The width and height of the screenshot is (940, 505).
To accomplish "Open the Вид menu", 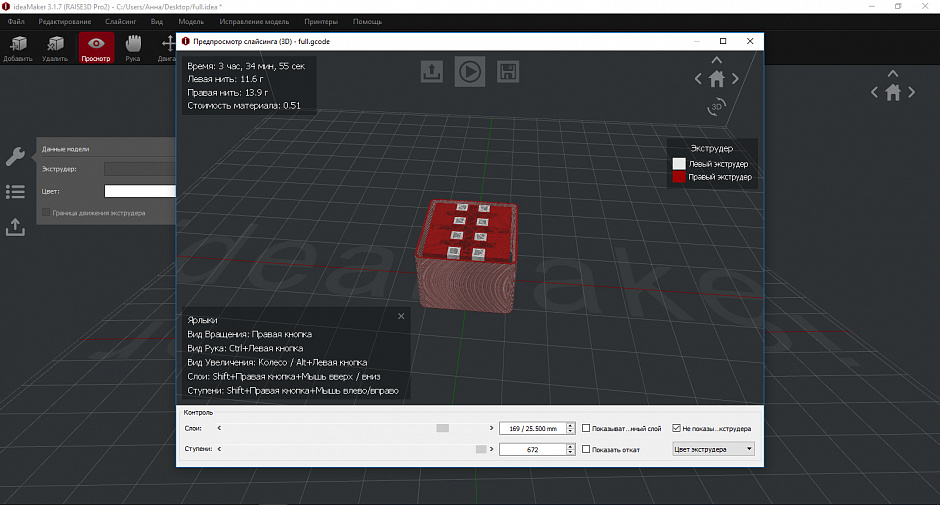I will click(x=156, y=22).
